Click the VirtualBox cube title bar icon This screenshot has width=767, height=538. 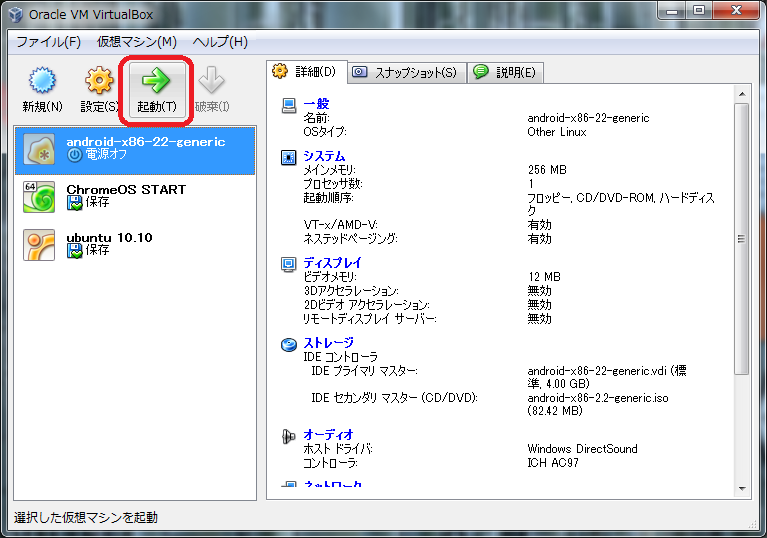coord(16,14)
